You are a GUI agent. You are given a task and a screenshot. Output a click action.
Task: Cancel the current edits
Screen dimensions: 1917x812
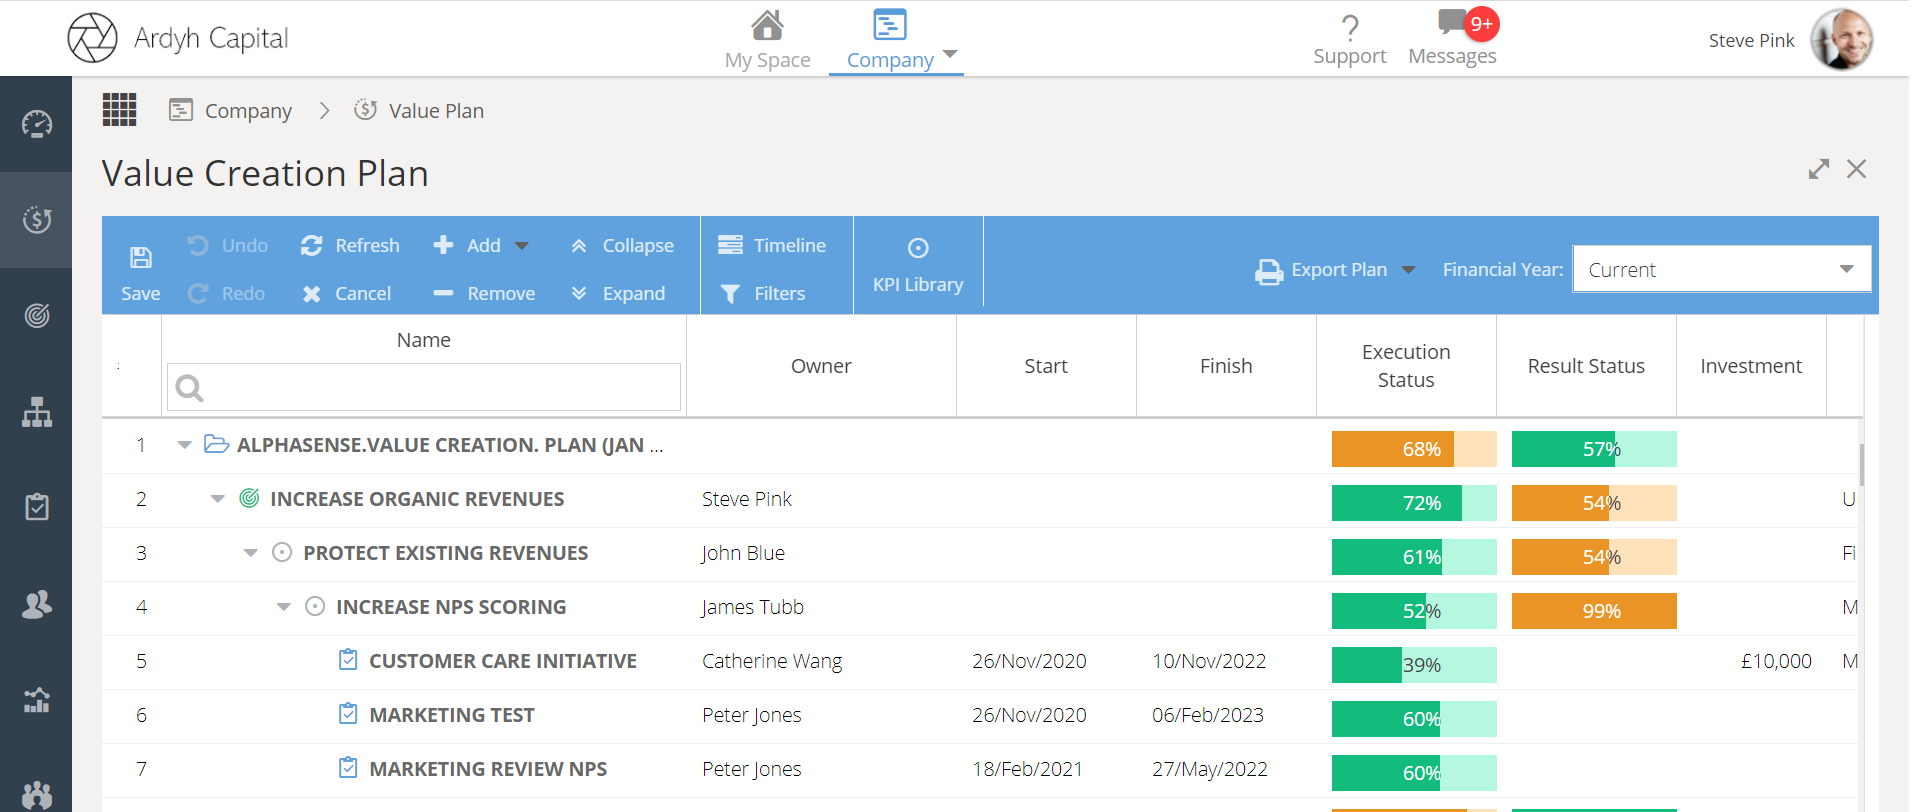pyautogui.click(x=346, y=293)
